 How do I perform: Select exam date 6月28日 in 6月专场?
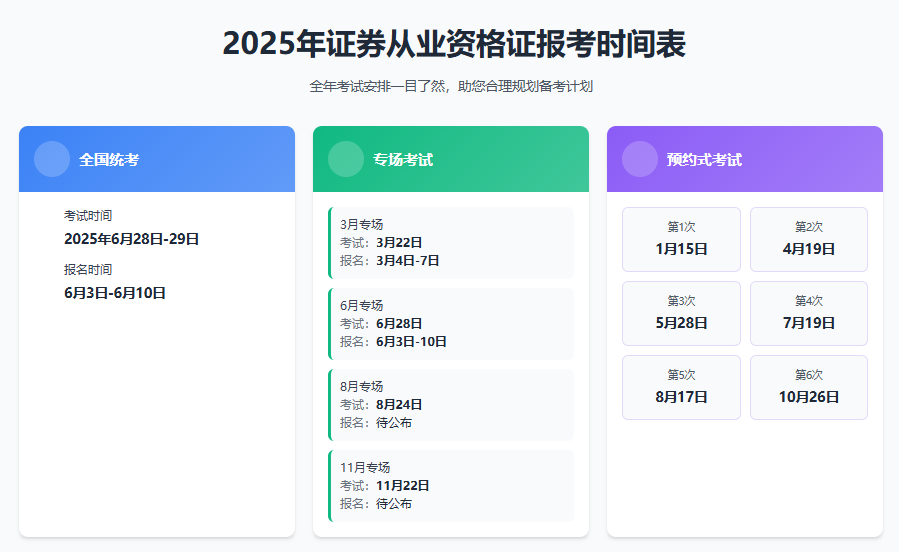(x=399, y=324)
